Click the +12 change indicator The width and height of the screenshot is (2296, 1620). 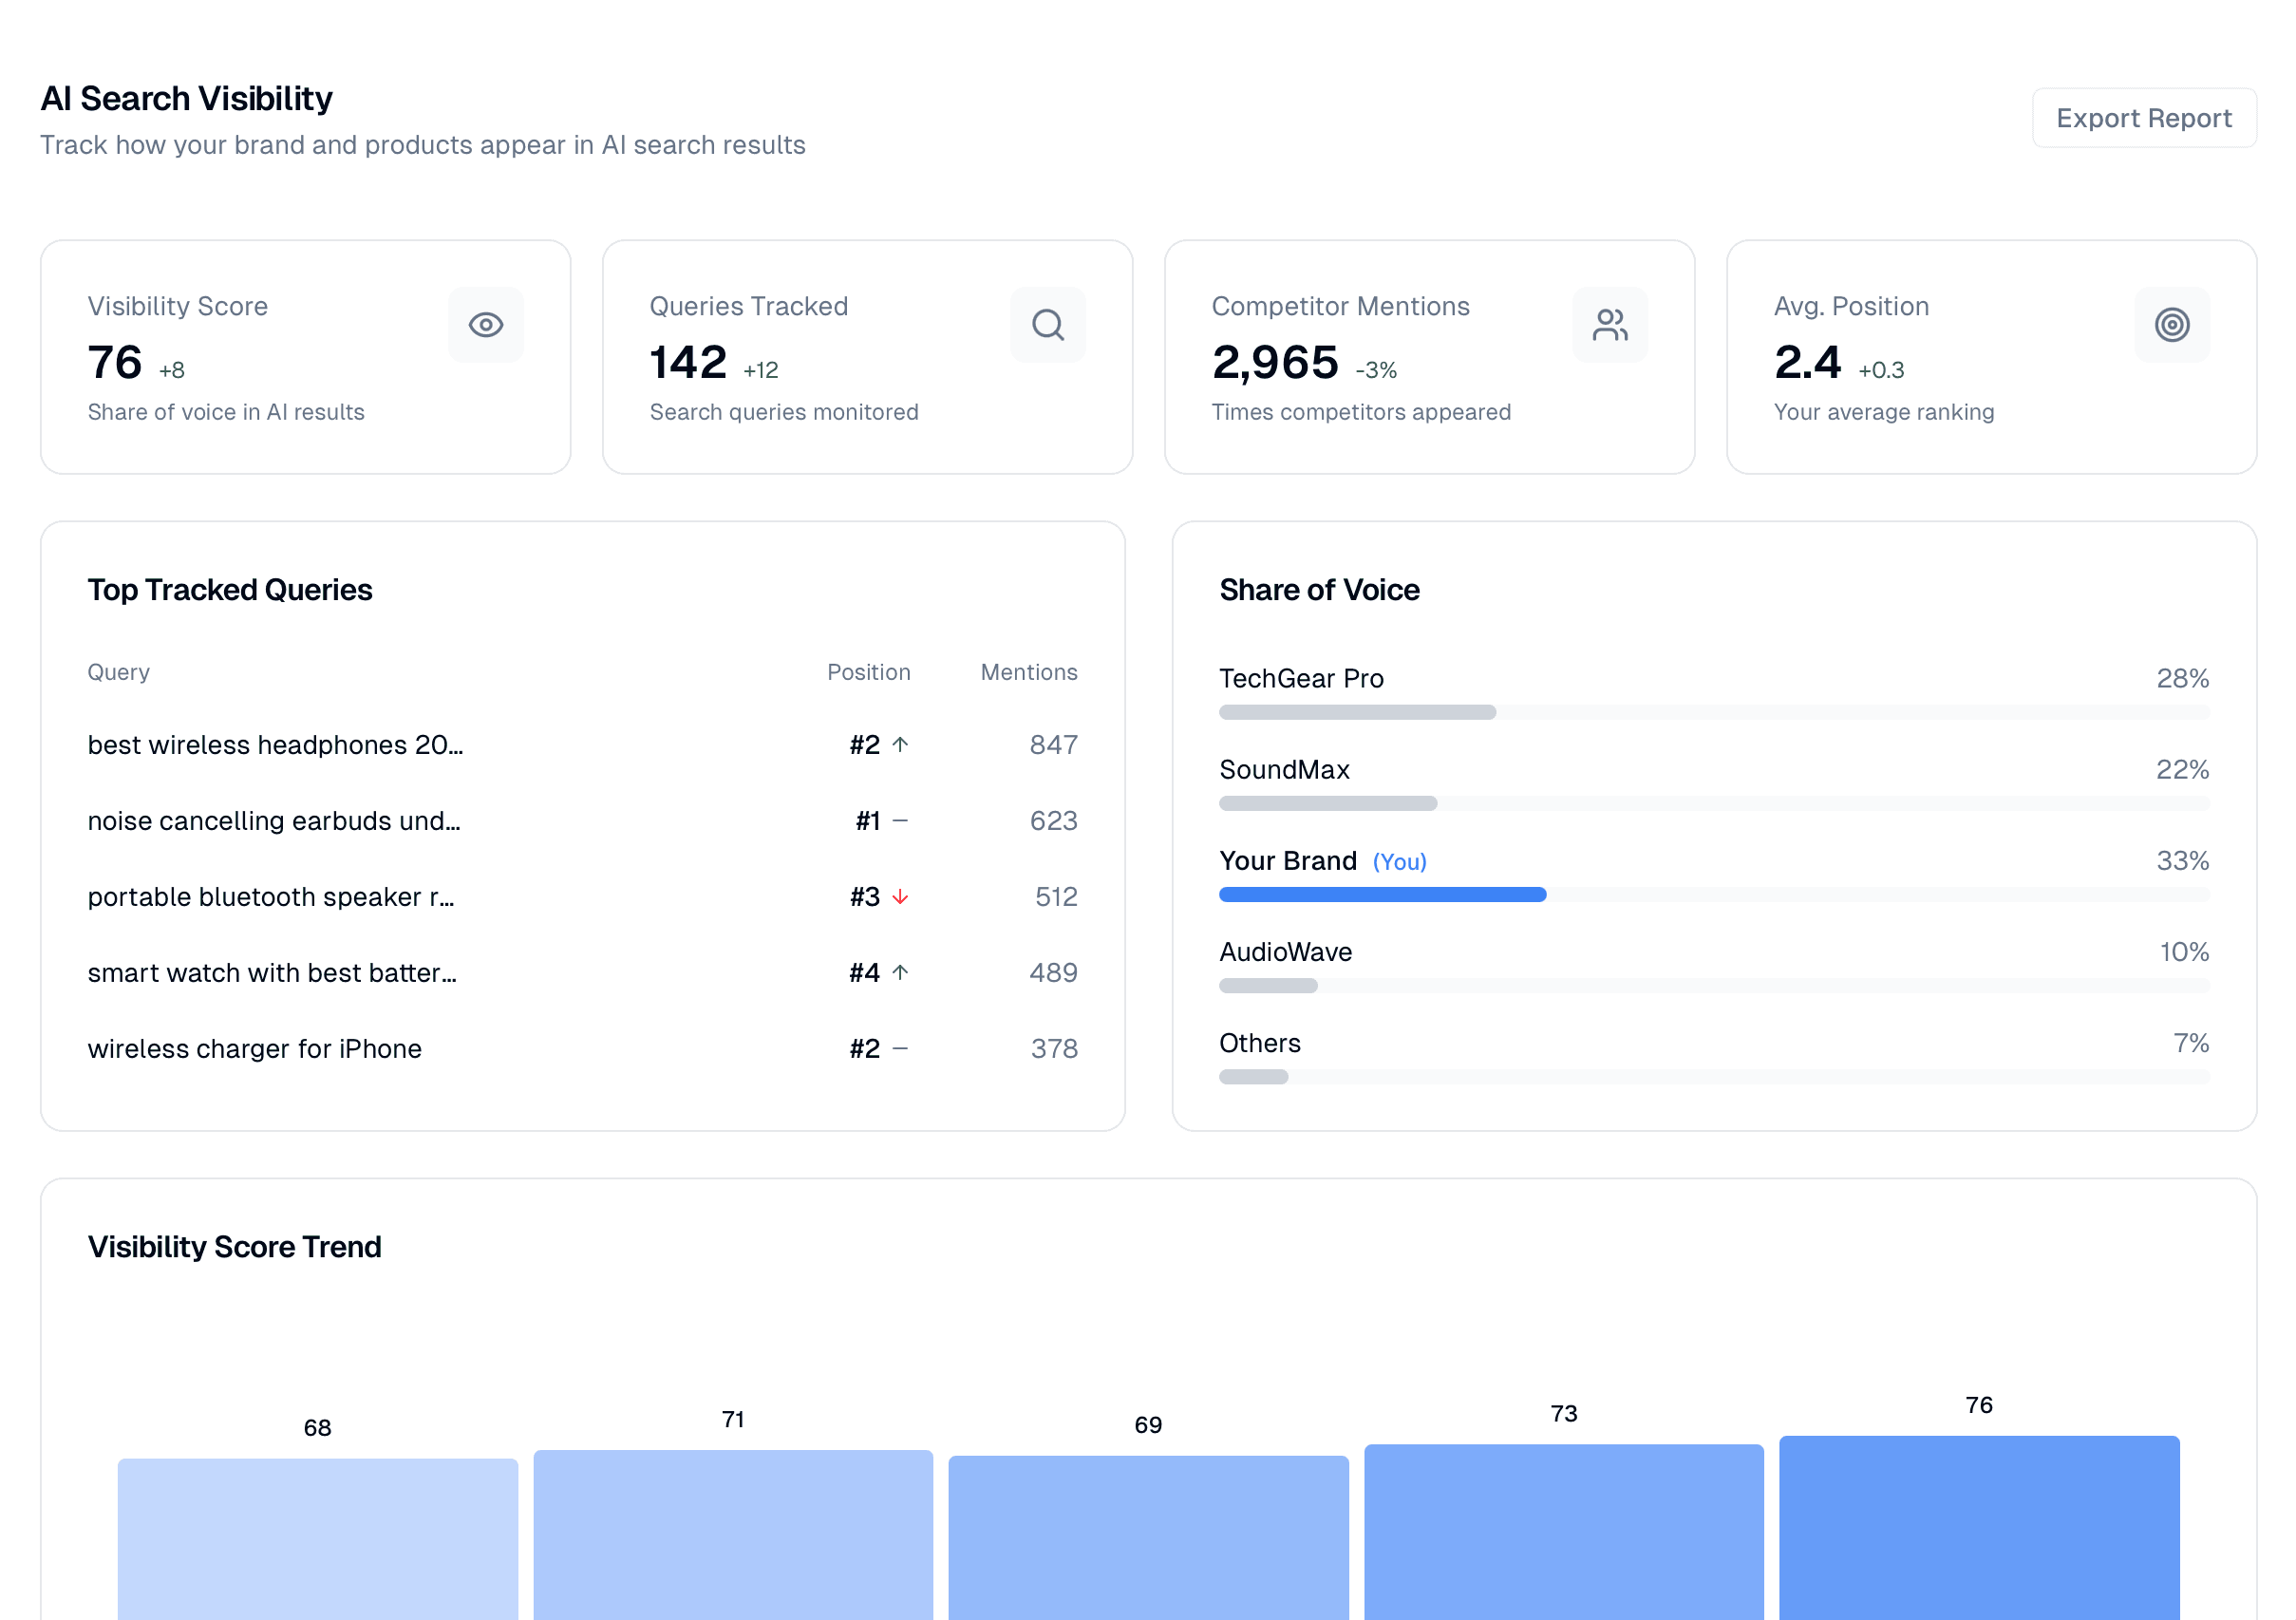[761, 370]
